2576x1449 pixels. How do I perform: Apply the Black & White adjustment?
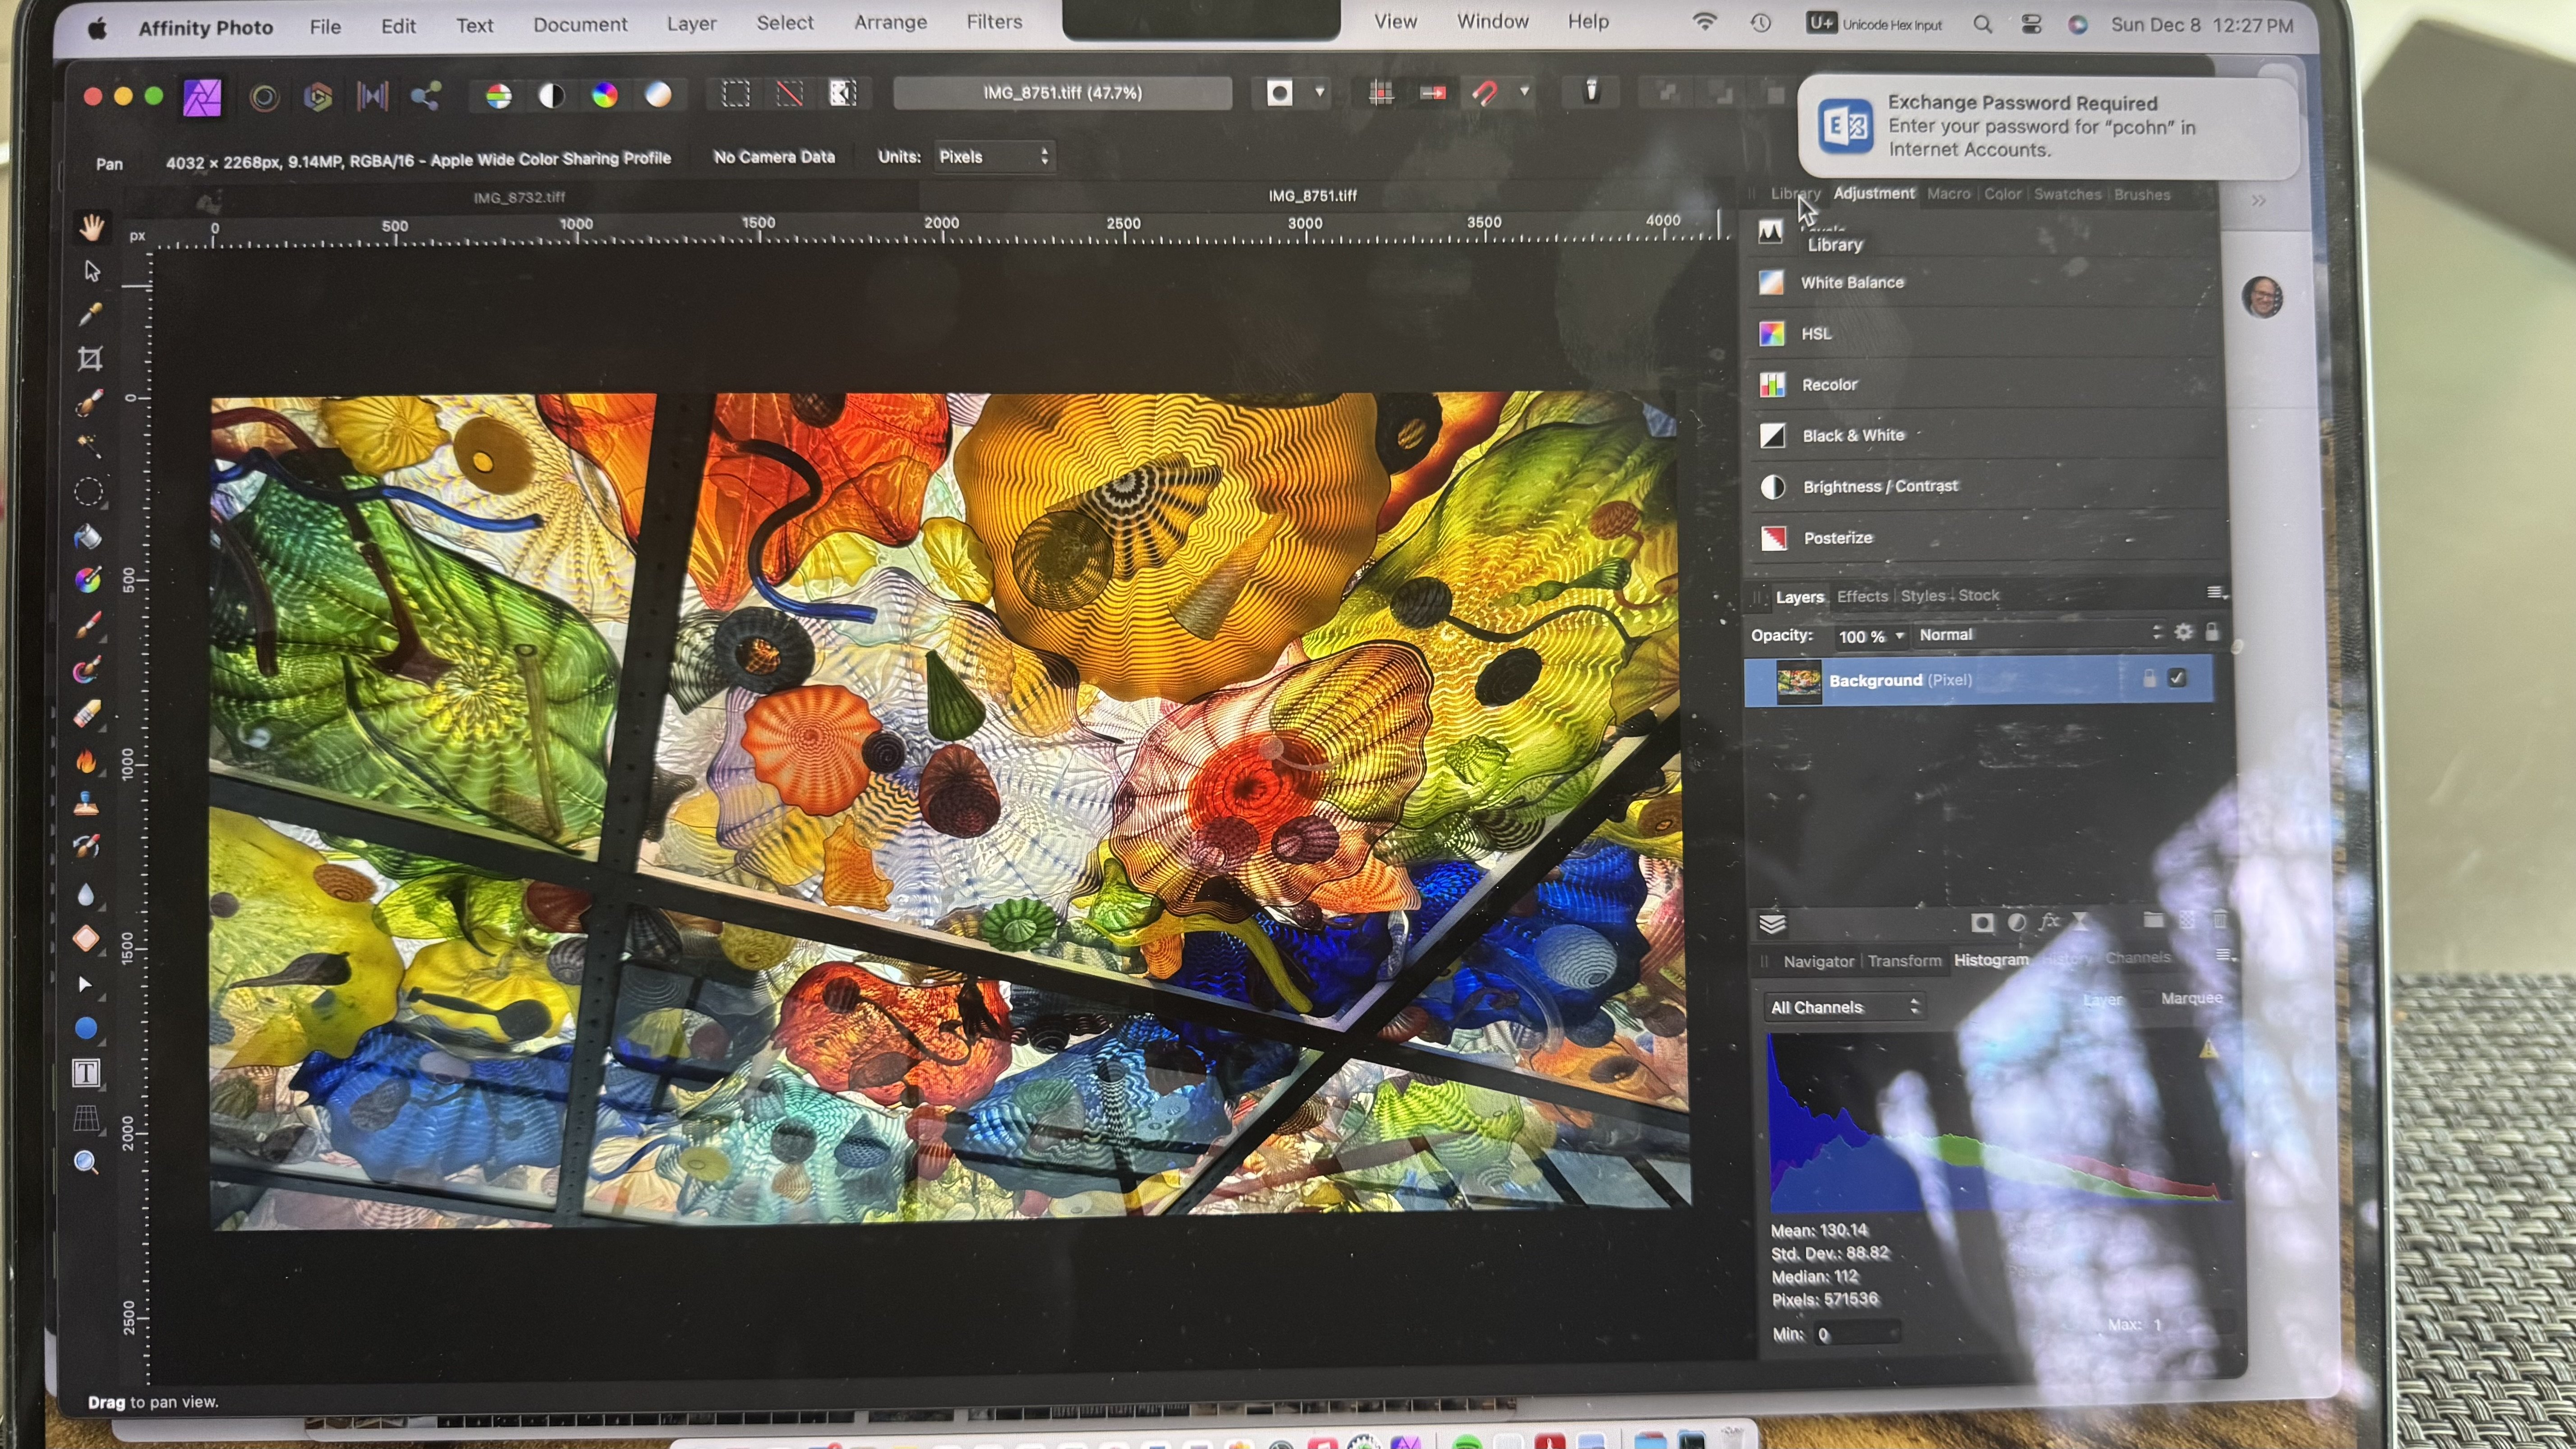pos(1853,435)
